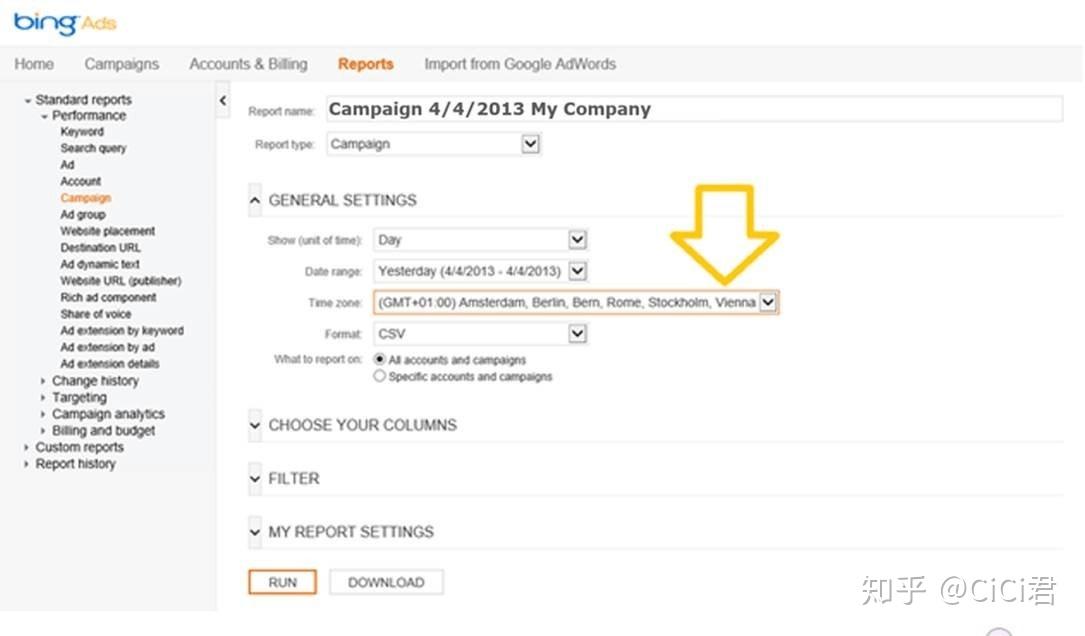Open the Campaigns tab
Image resolution: width=1085 pixels, height=636 pixels.
pos(121,64)
